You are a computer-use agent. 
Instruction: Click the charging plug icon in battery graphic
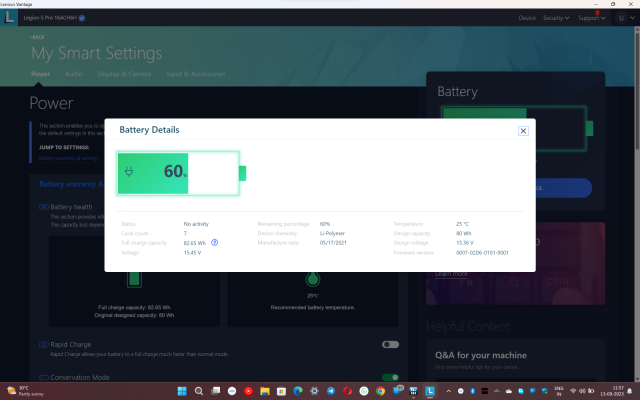pos(129,172)
